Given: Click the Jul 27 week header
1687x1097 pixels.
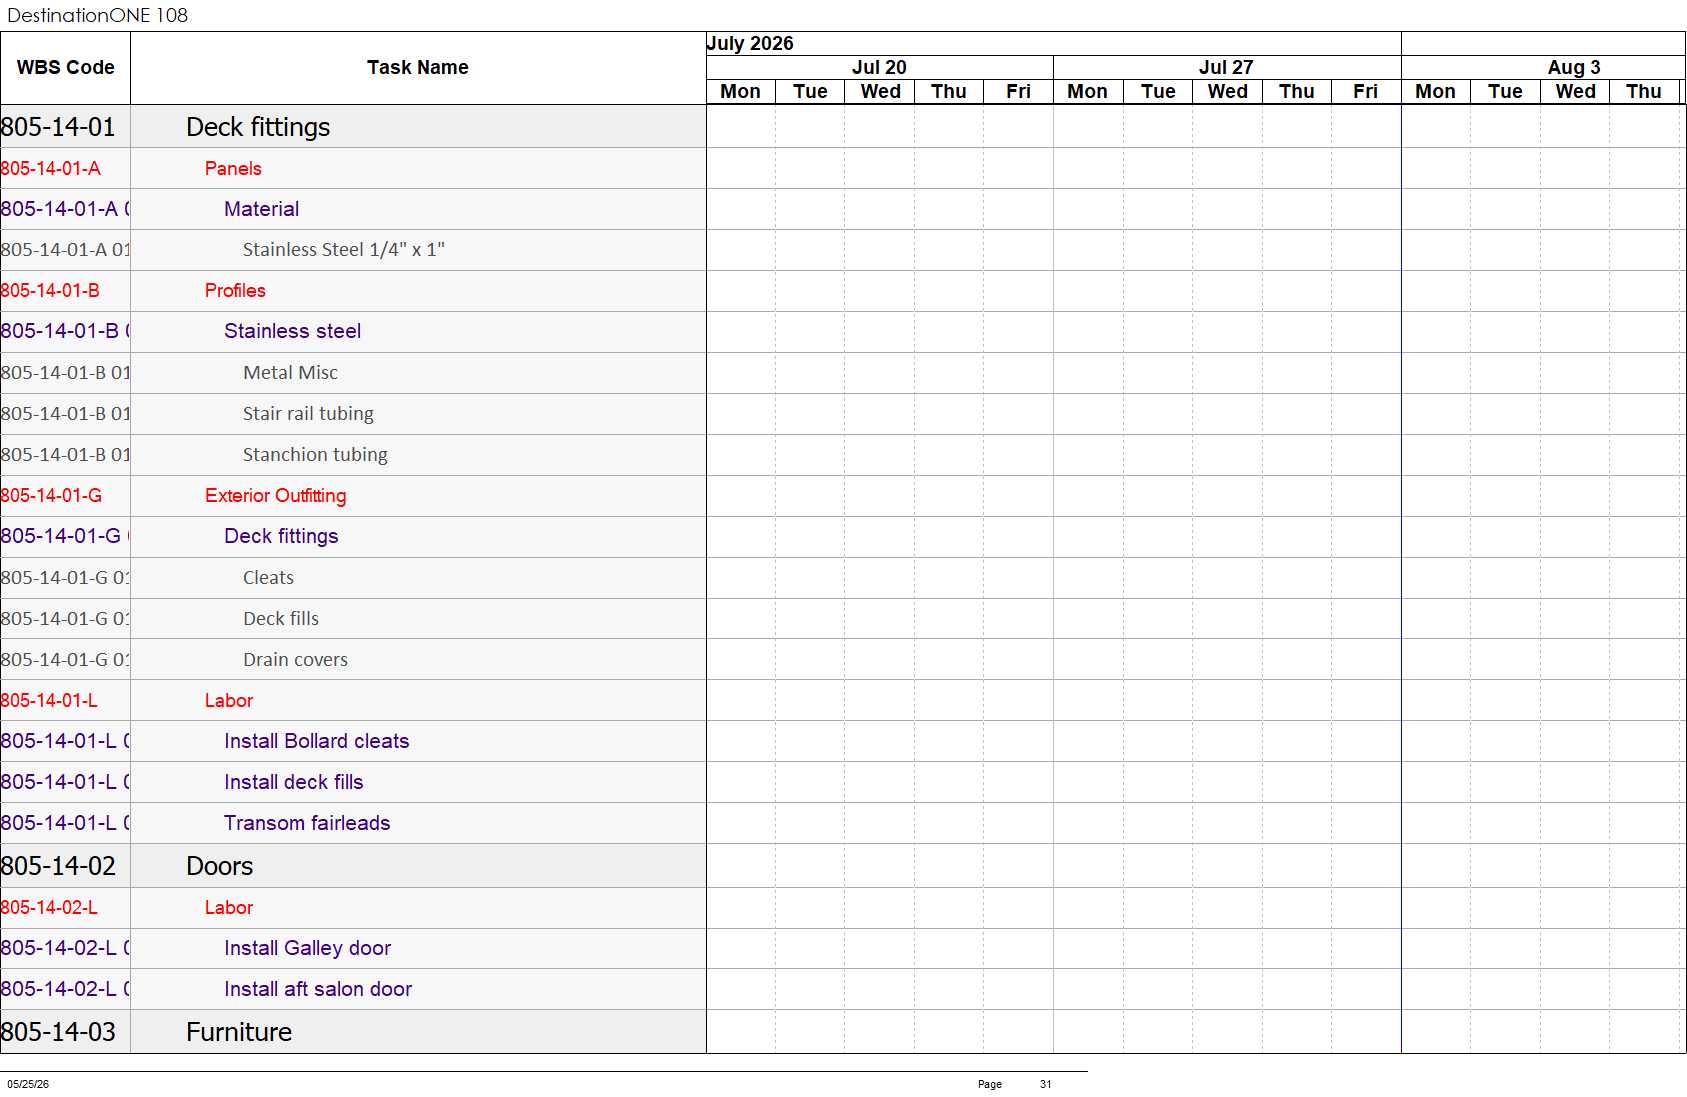Looking at the screenshot, I should point(1226,67).
